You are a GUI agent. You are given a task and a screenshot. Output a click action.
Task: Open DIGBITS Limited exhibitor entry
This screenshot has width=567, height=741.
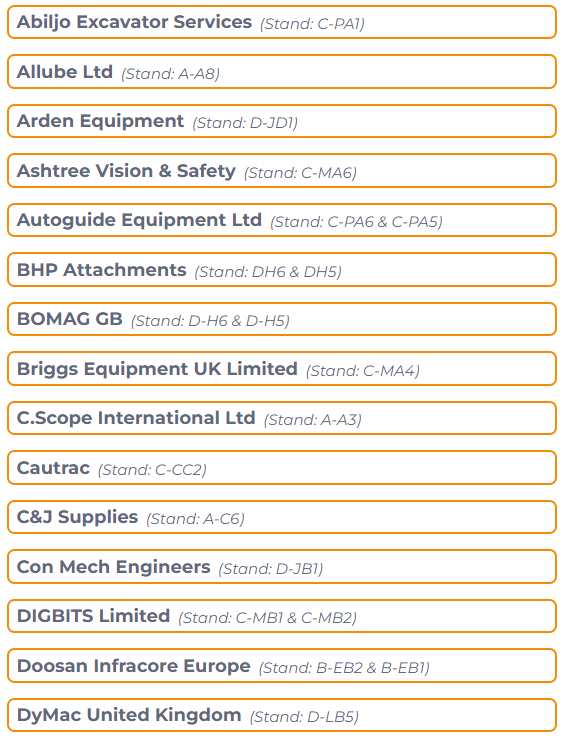pyautogui.click(x=282, y=616)
